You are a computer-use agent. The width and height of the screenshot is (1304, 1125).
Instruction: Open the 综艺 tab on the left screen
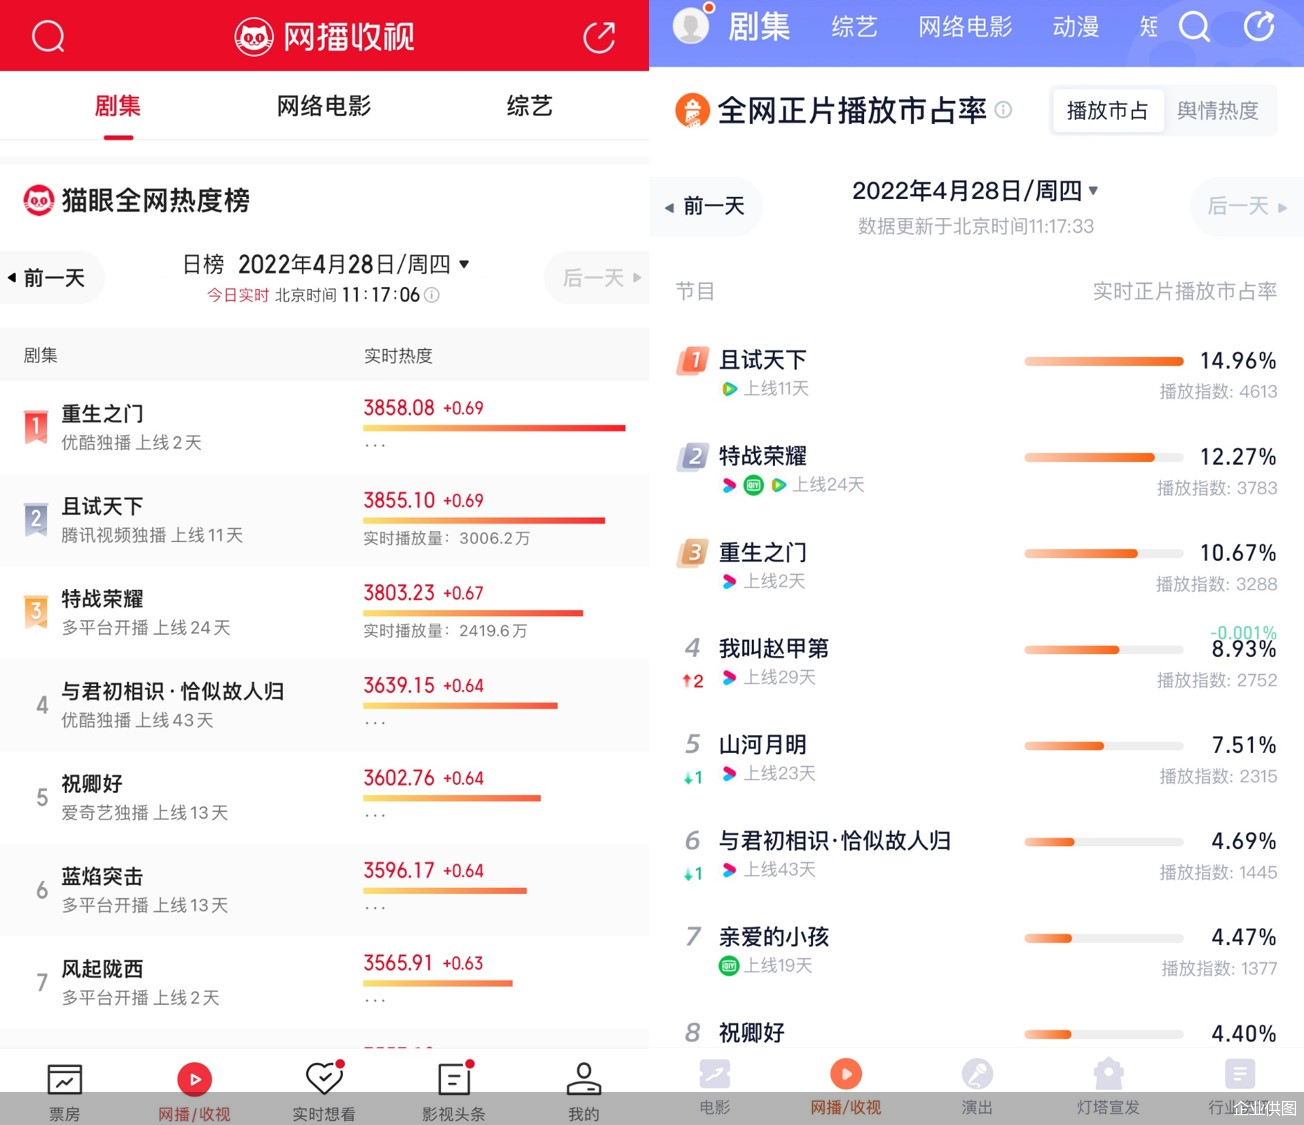[x=529, y=107]
